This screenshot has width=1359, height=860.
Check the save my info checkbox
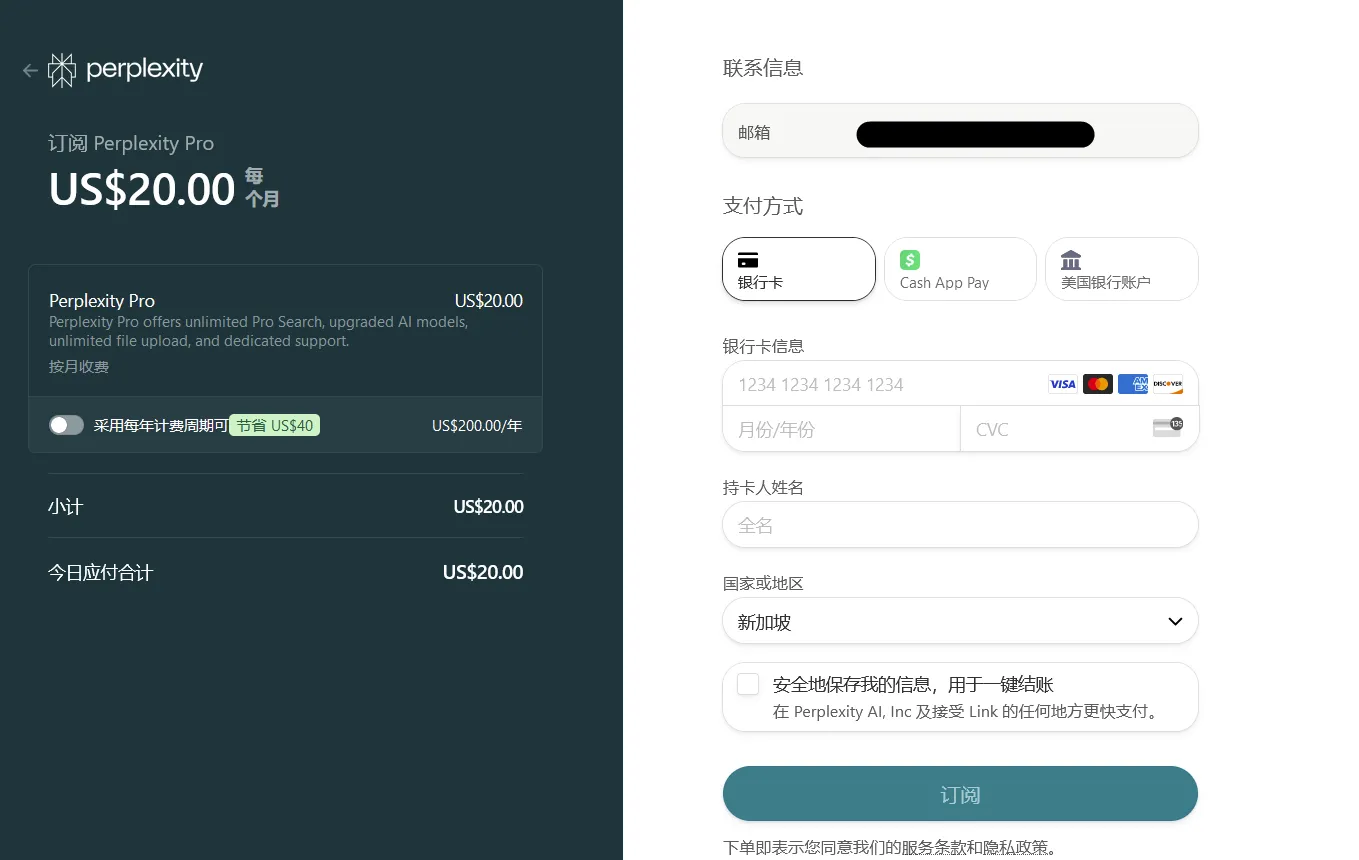click(748, 684)
